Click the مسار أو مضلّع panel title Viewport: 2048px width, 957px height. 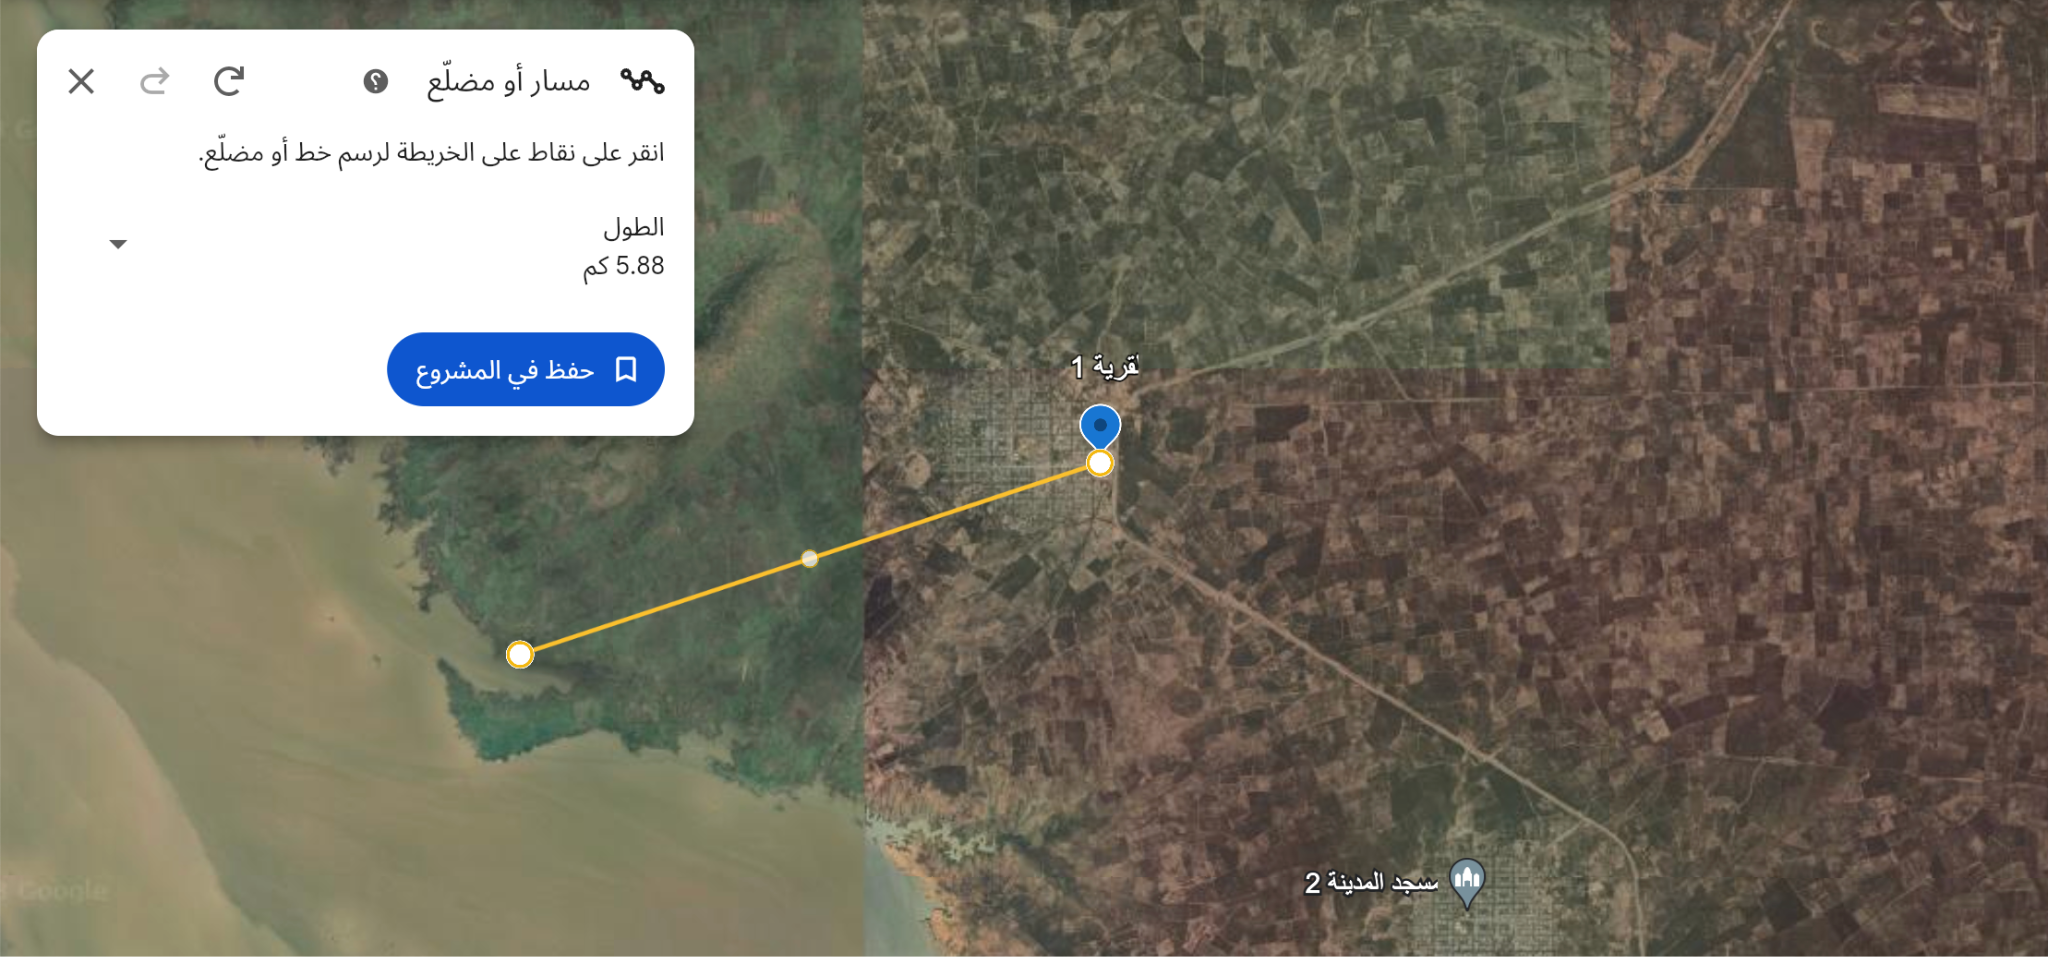tap(509, 81)
